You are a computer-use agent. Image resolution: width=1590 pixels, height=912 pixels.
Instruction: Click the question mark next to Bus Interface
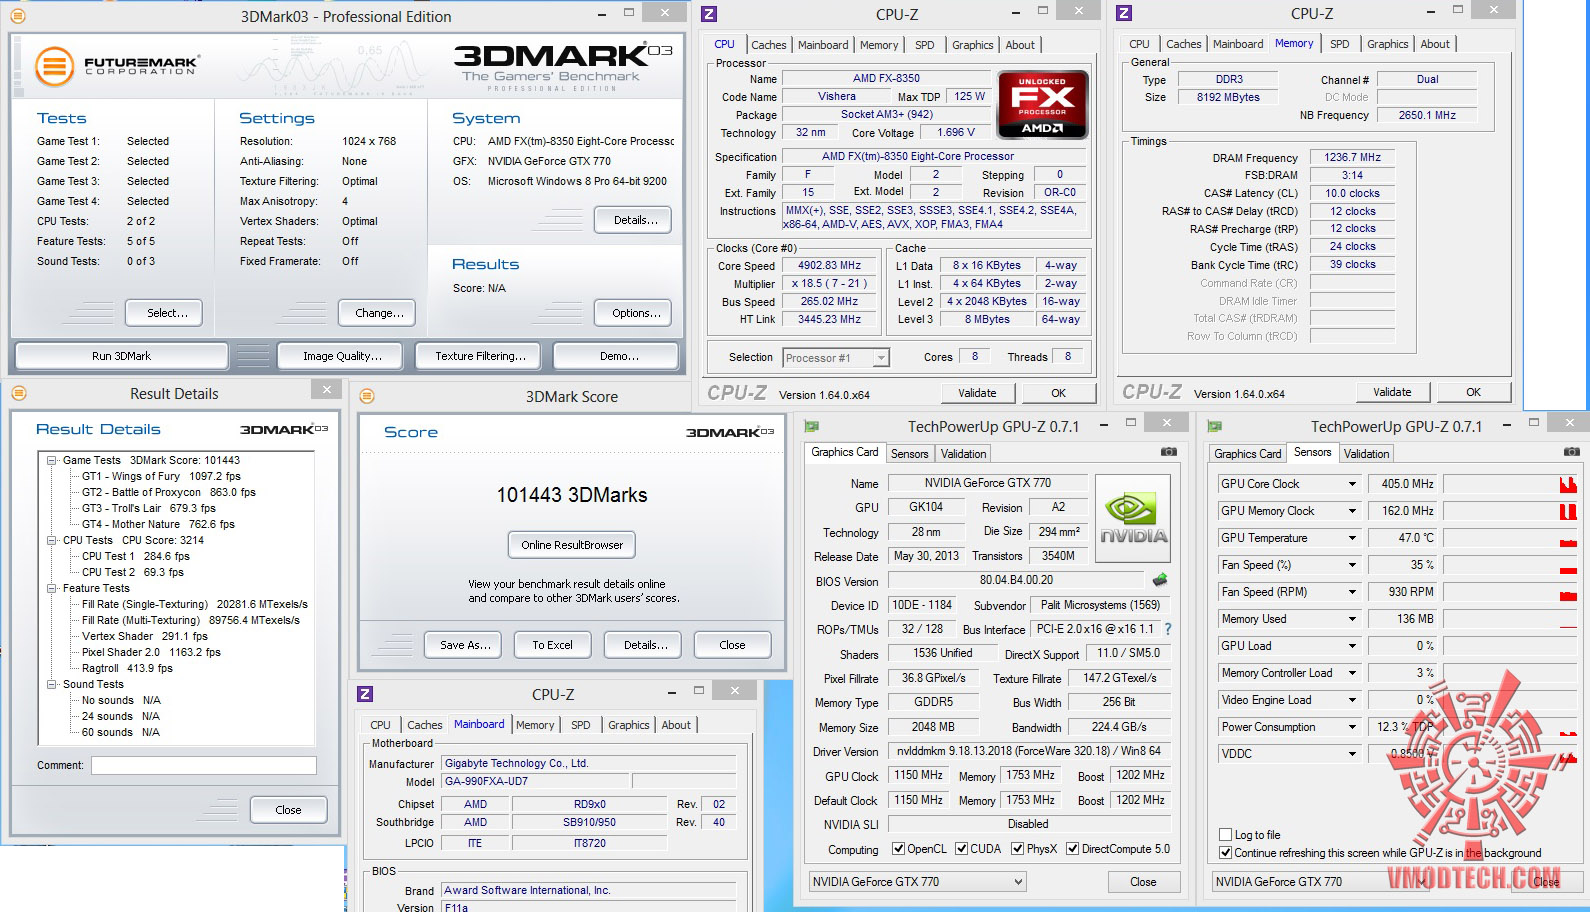1167,629
